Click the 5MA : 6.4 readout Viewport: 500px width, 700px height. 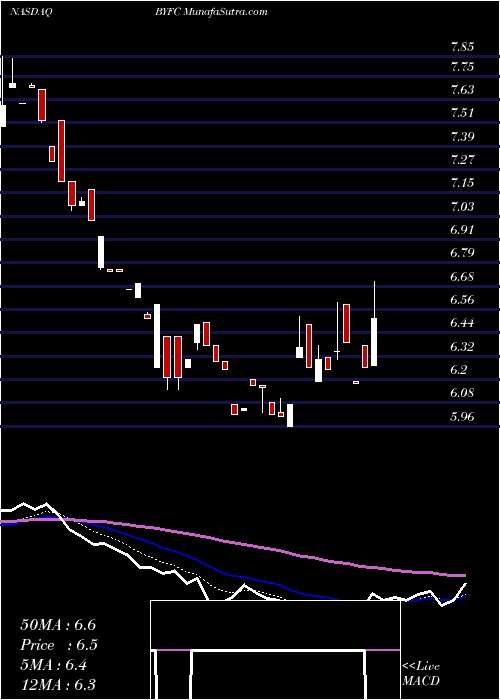pyautogui.click(x=54, y=665)
